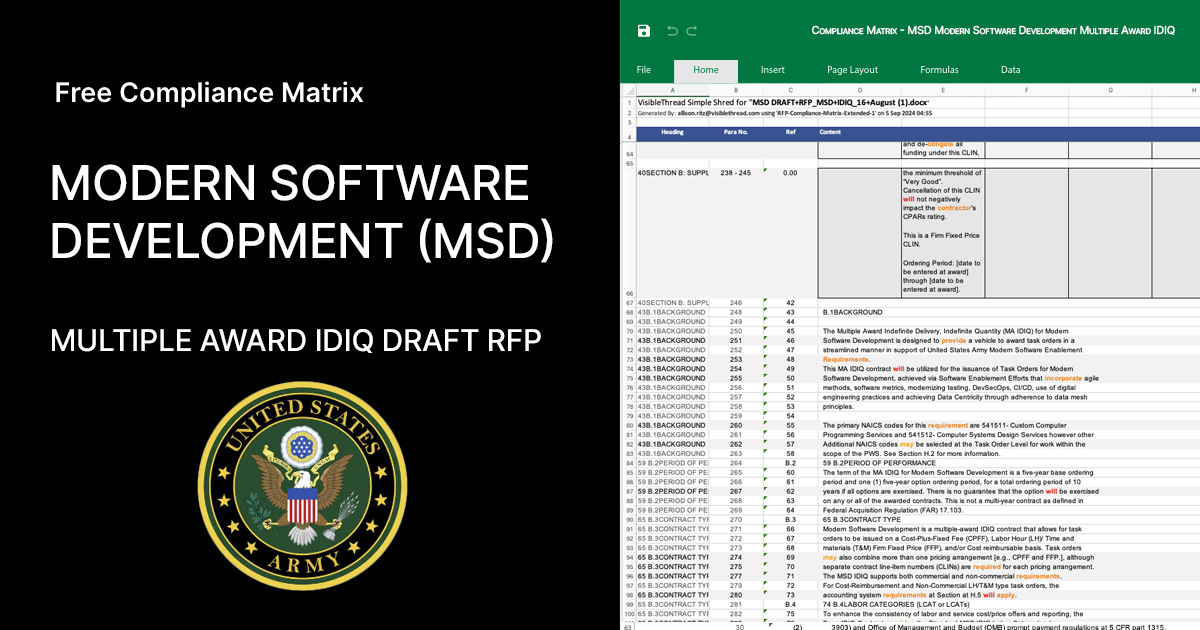Open the File menu
The image size is (1200, 630).
643,70
